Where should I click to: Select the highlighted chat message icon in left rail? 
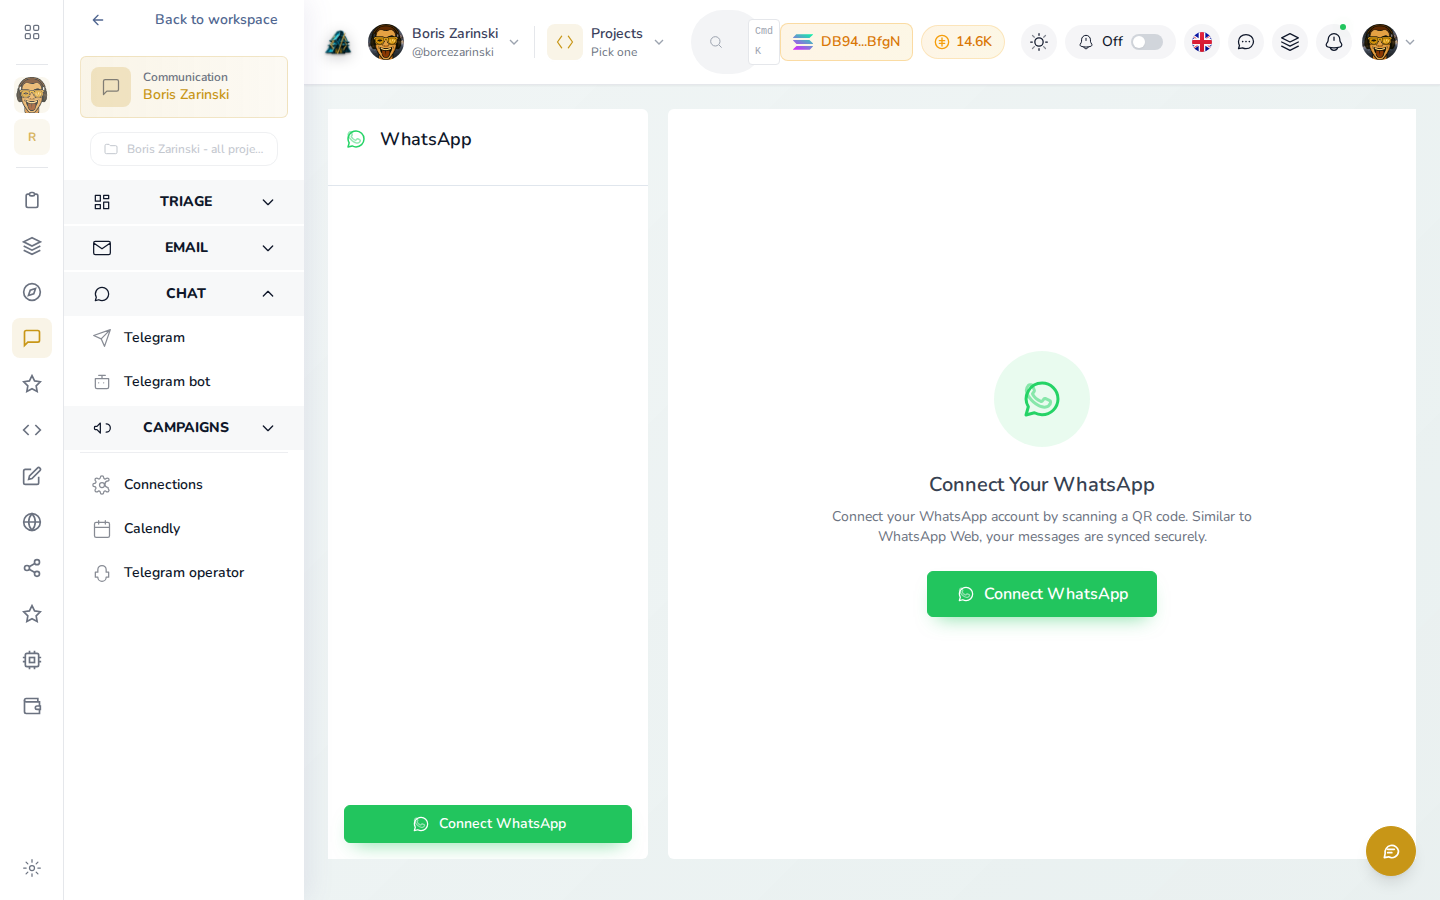point(32,338)
